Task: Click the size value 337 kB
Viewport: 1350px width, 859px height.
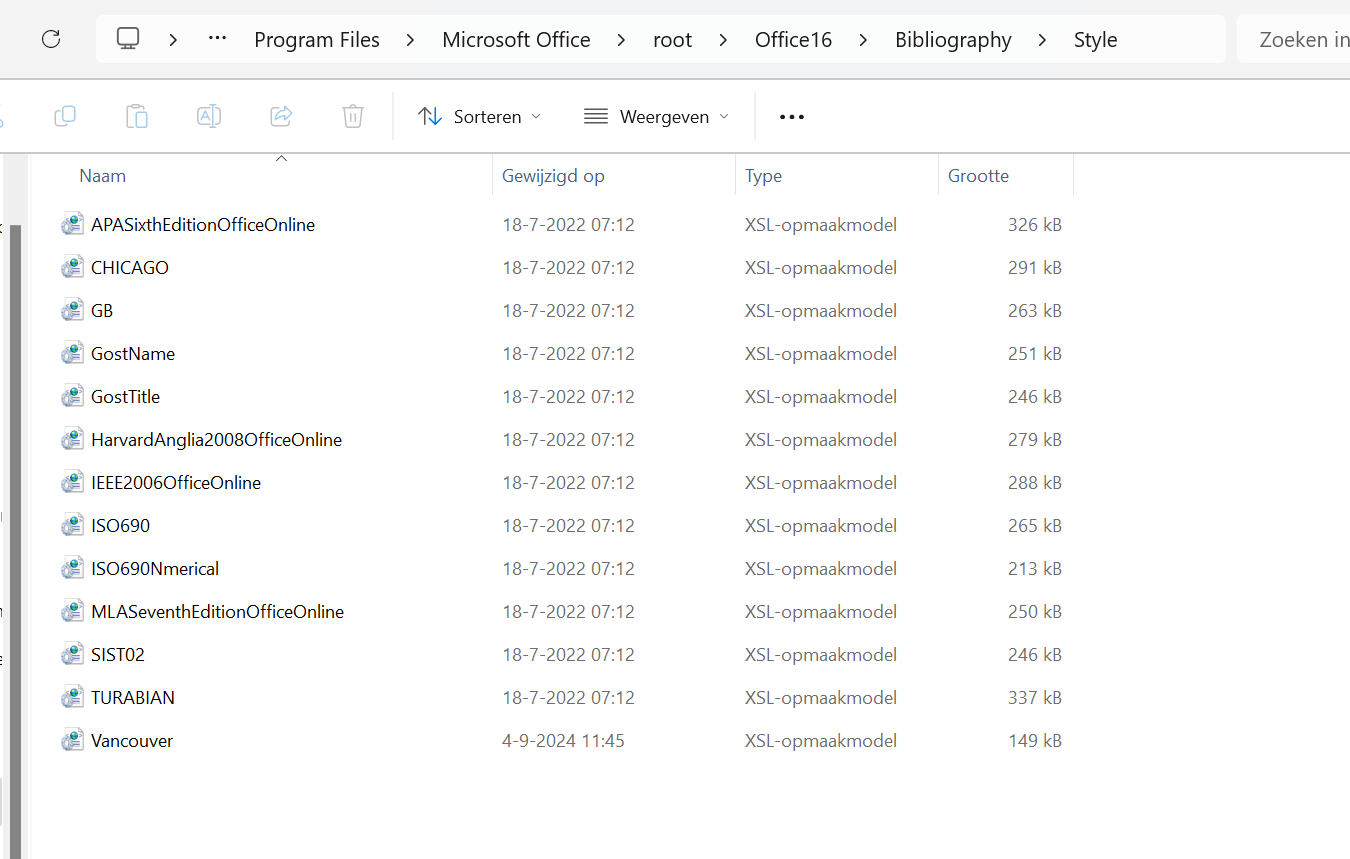Action: 1035,698
